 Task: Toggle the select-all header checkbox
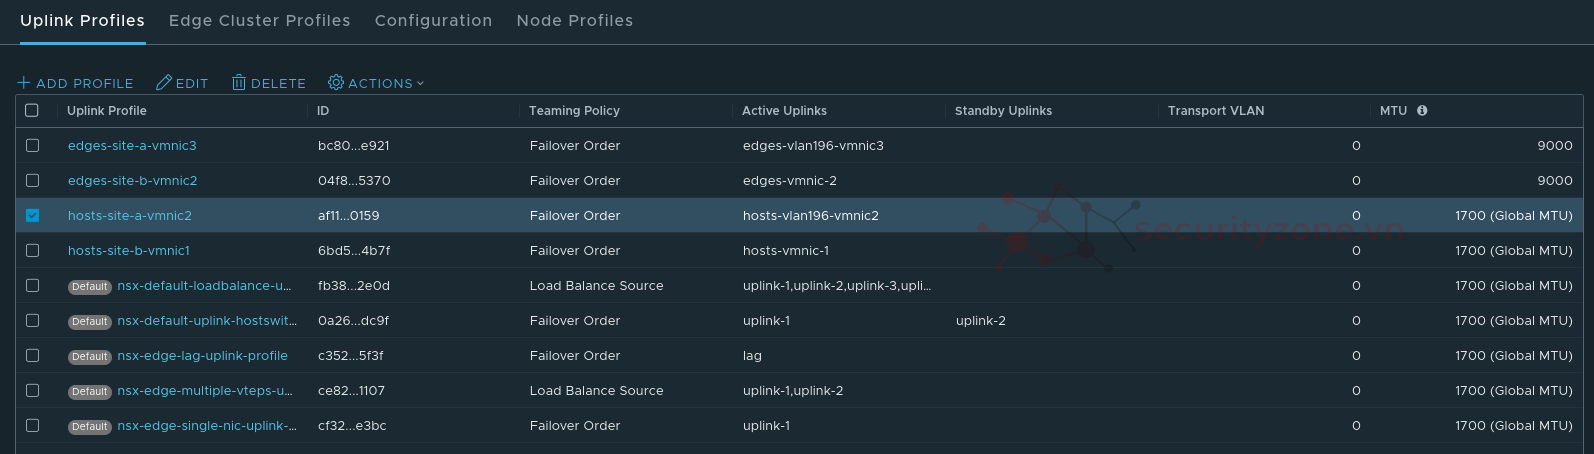tap(32, 111)
